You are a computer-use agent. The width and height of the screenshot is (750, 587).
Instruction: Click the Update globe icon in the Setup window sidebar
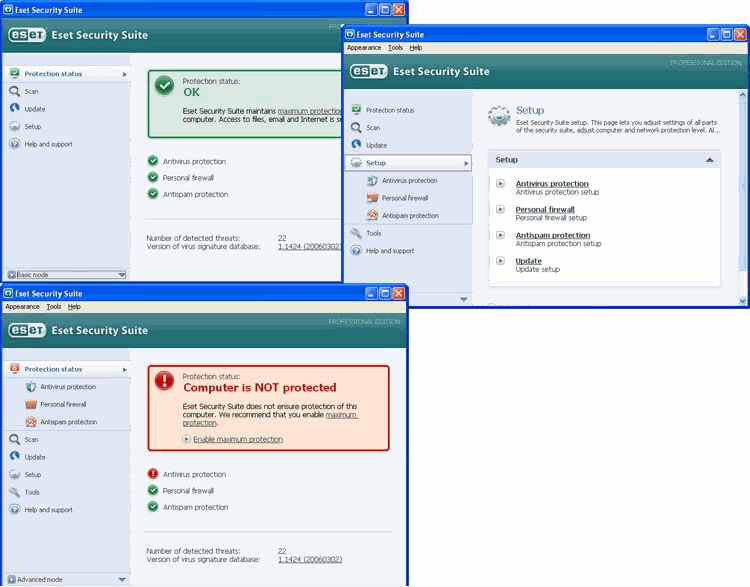[357, 145]
